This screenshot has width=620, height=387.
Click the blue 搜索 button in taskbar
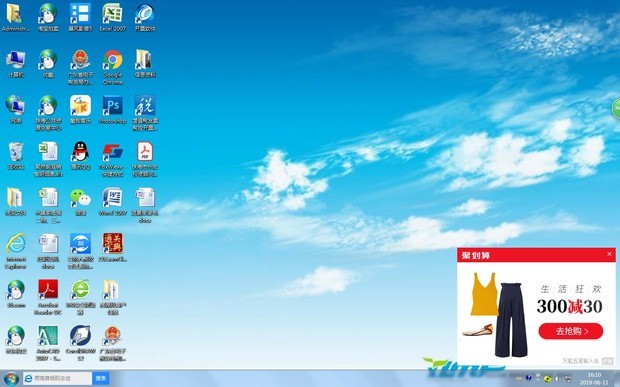pos(101,378)
